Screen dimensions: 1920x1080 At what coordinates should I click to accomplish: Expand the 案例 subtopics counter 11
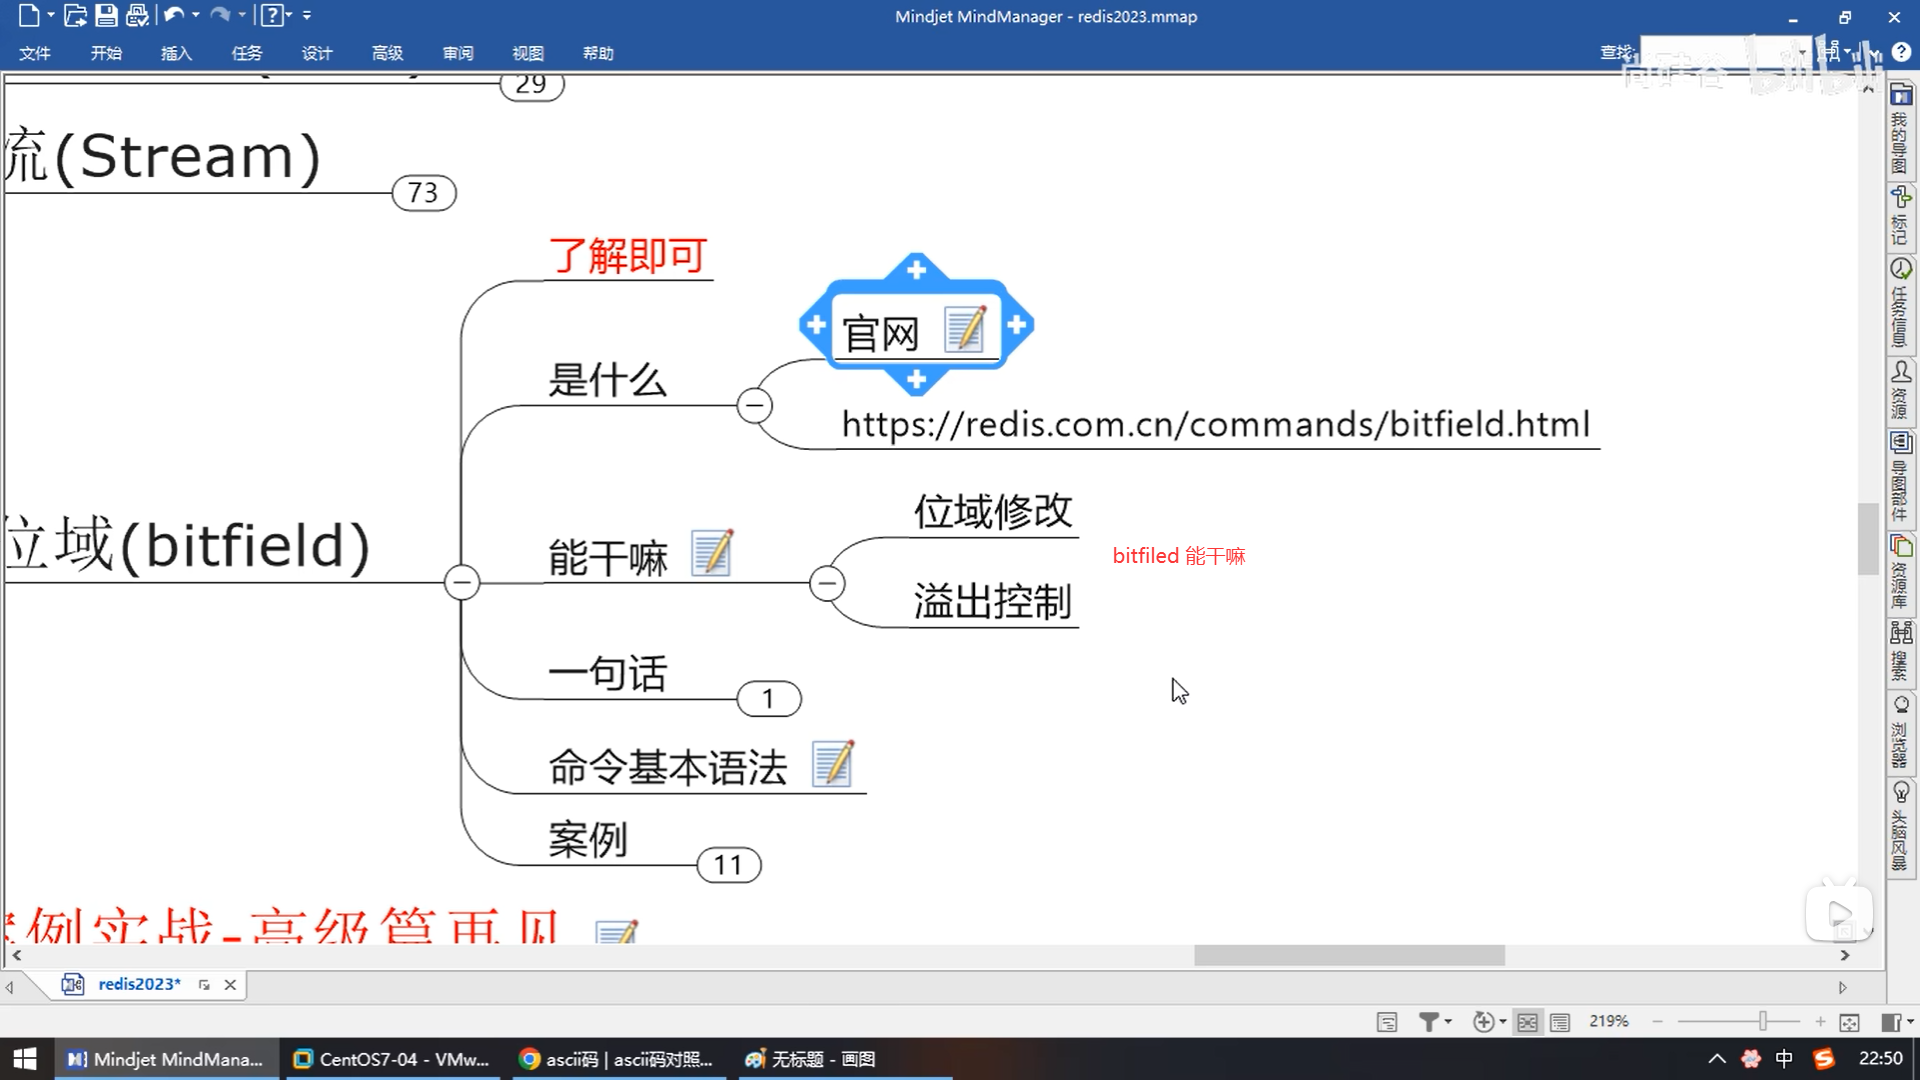(x=728, y=865)
